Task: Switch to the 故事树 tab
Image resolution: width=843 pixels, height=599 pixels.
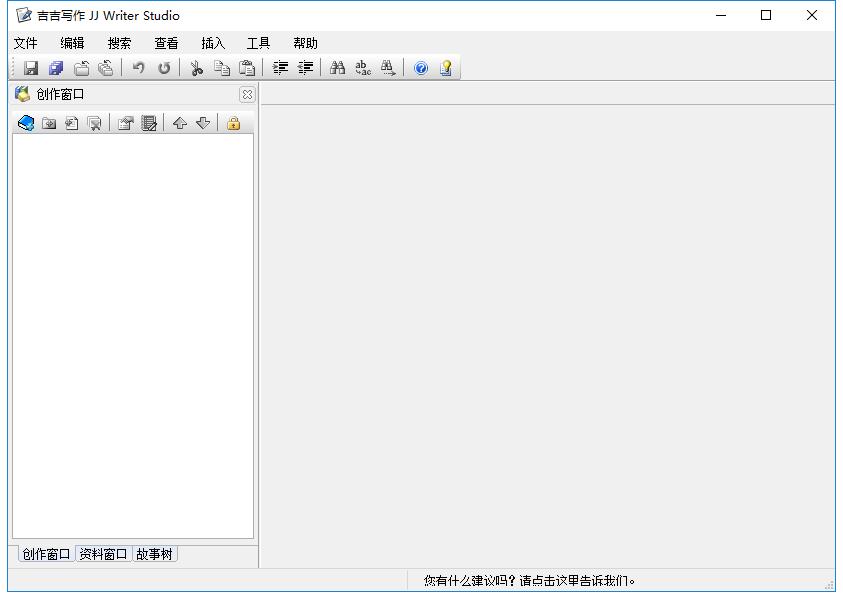Action: click(x=156, y=553)
